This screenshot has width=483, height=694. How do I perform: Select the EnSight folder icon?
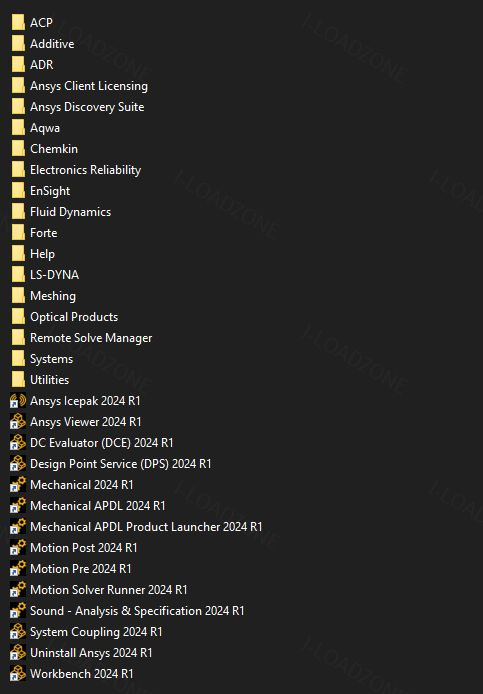pos(18,191)
